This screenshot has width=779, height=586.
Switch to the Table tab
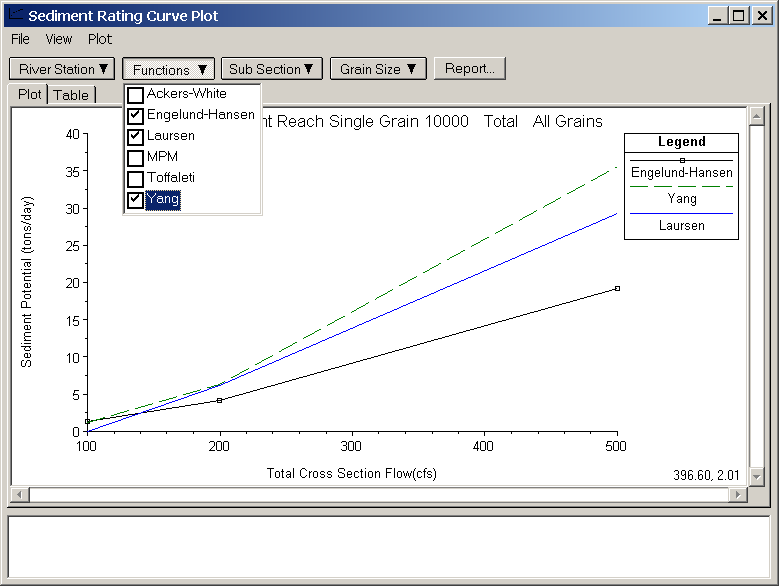(x=71, y=95)
